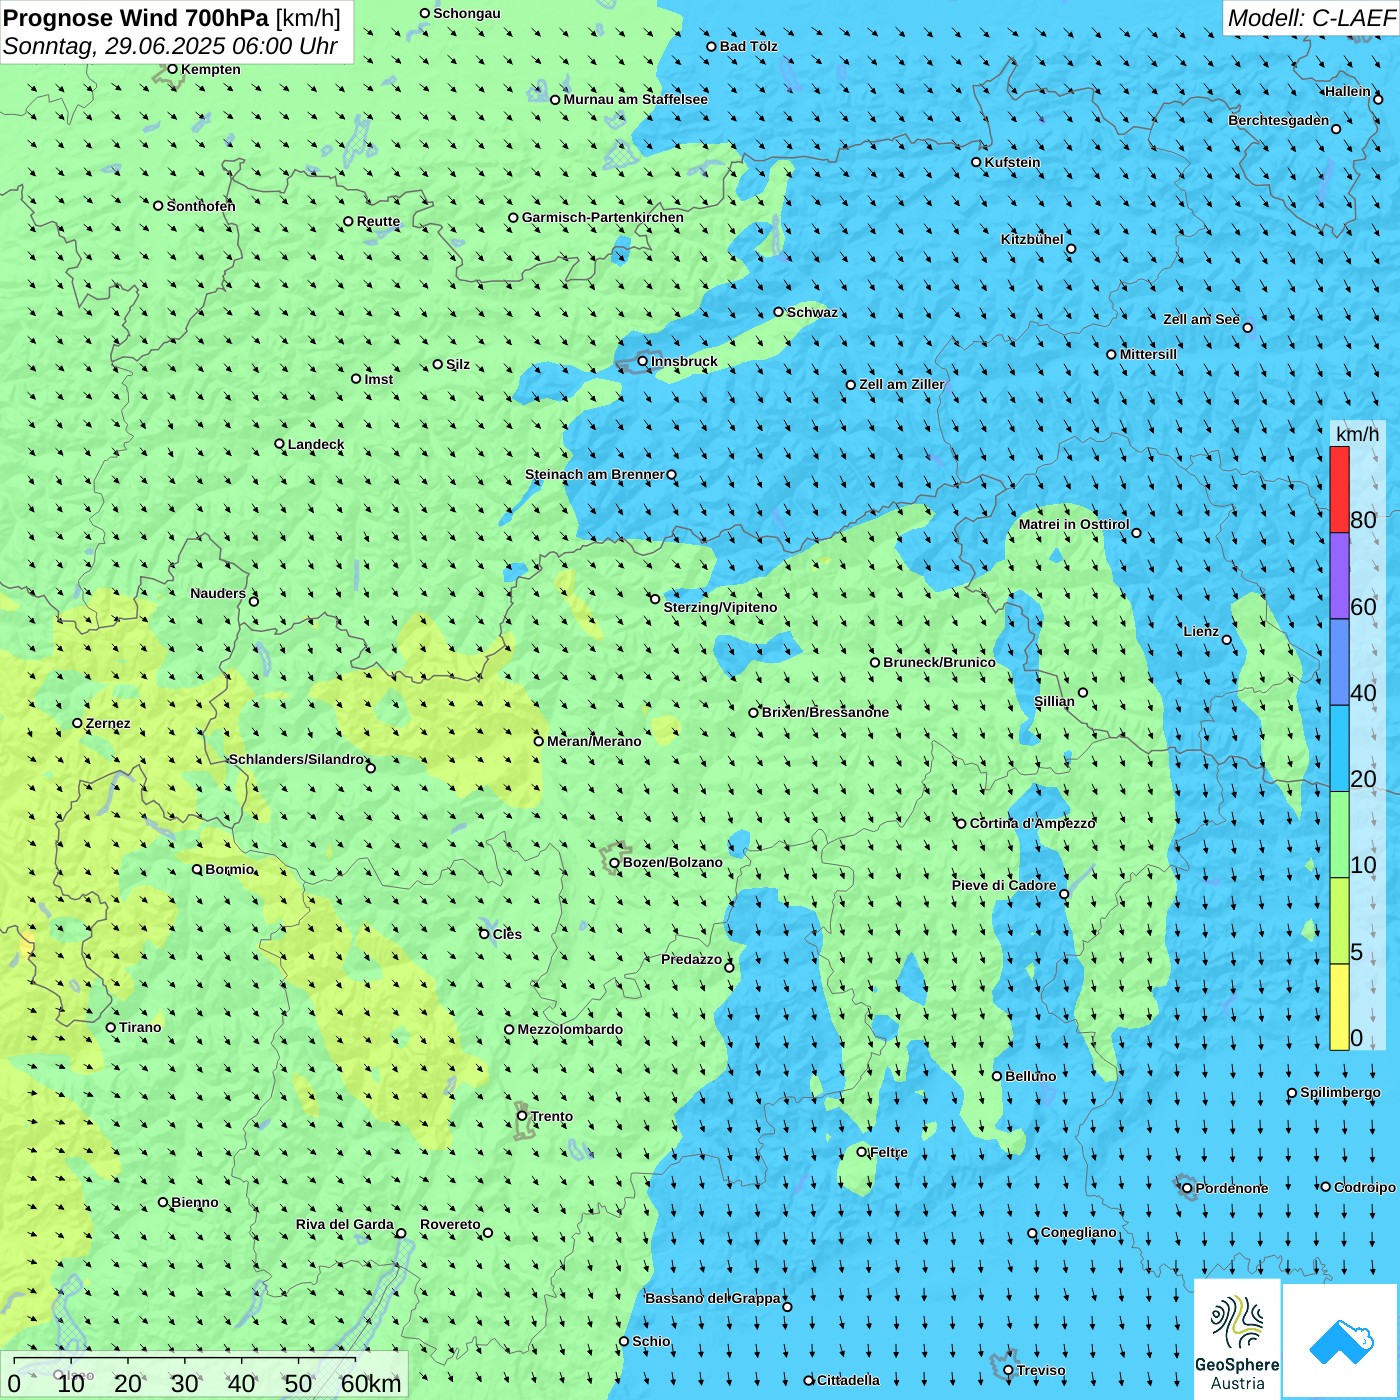
Task: Click the Kitzbühel label
Action: (x=1032, y=239)
